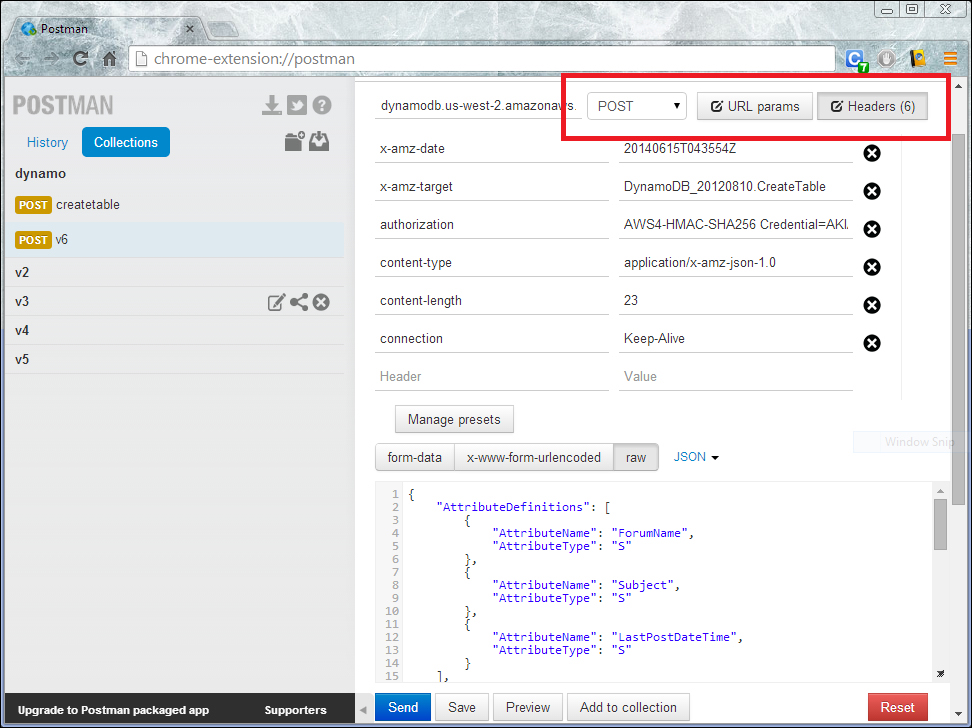Open the JSON body format dropdown
The height and width of the screenshot is (728, 972).
pyautogui.click(x=696, y=457)
